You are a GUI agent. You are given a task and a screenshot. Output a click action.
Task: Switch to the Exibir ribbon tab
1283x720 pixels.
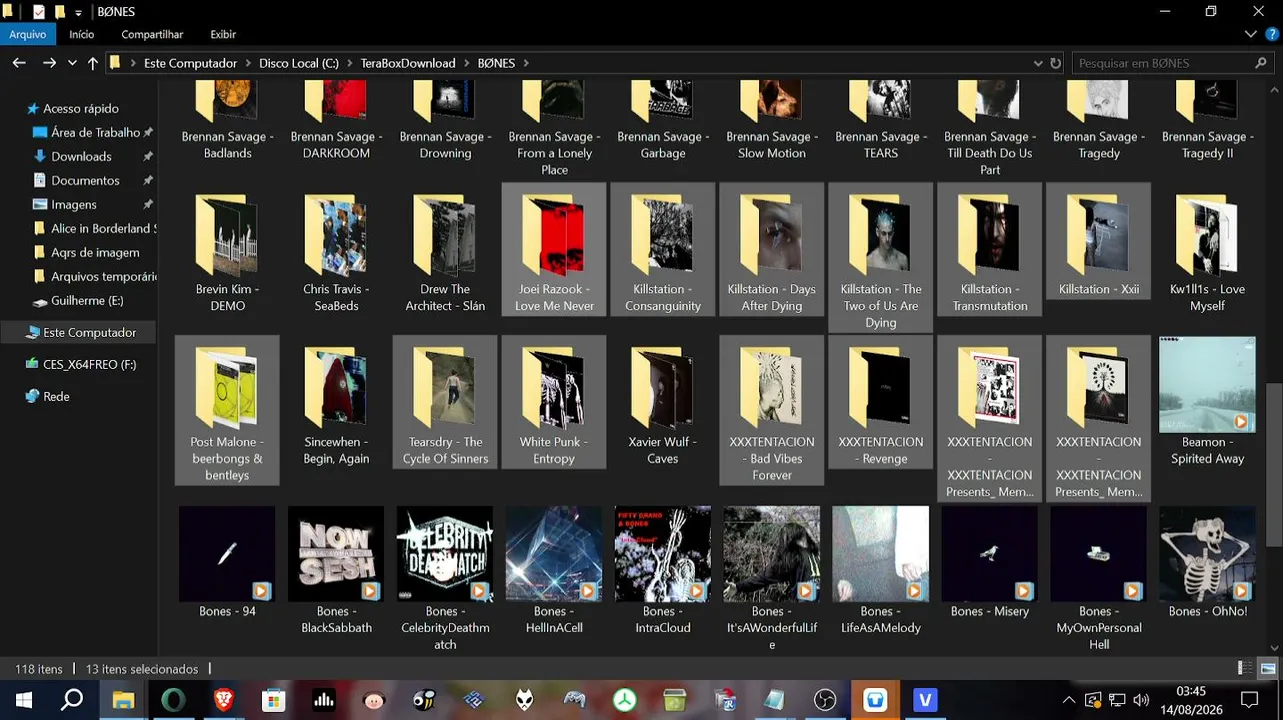[223, 34]
